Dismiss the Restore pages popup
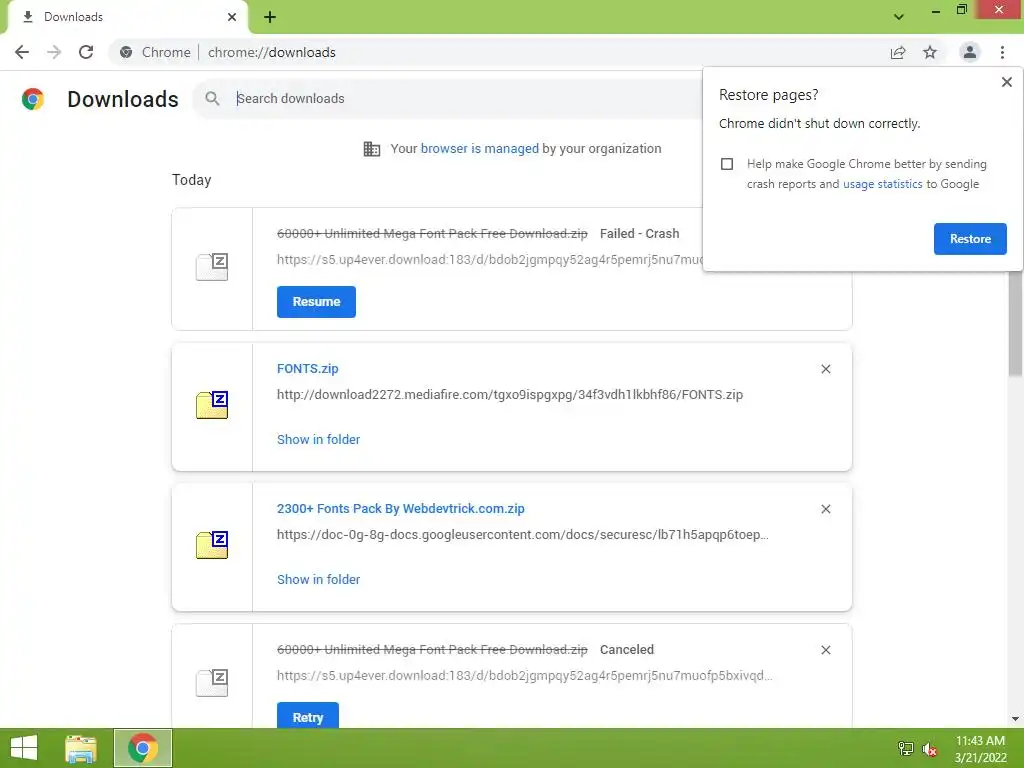Viewport: 1024px width, 768px height. point(1006,82)
